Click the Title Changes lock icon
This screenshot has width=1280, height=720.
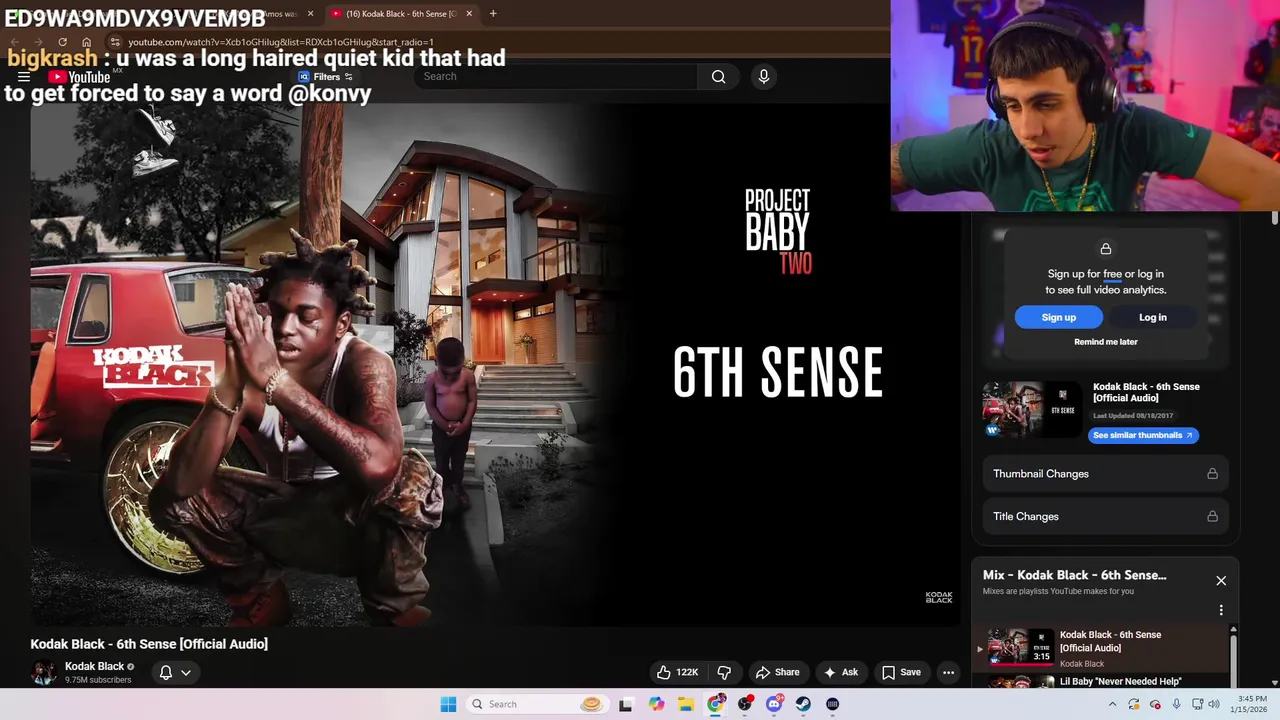(x=1212, y=517)
